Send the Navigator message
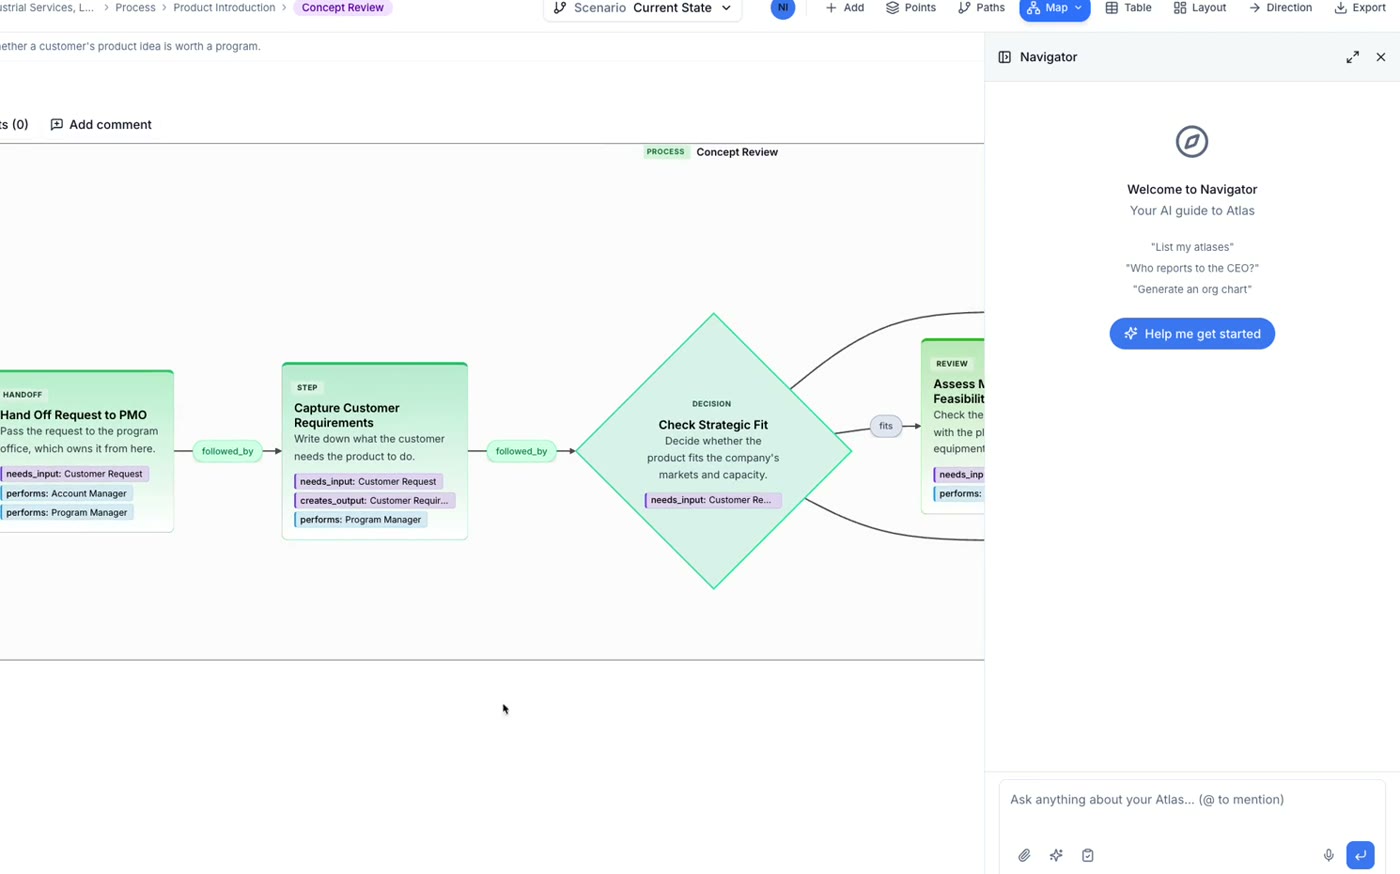 [x=1360, y=855]
